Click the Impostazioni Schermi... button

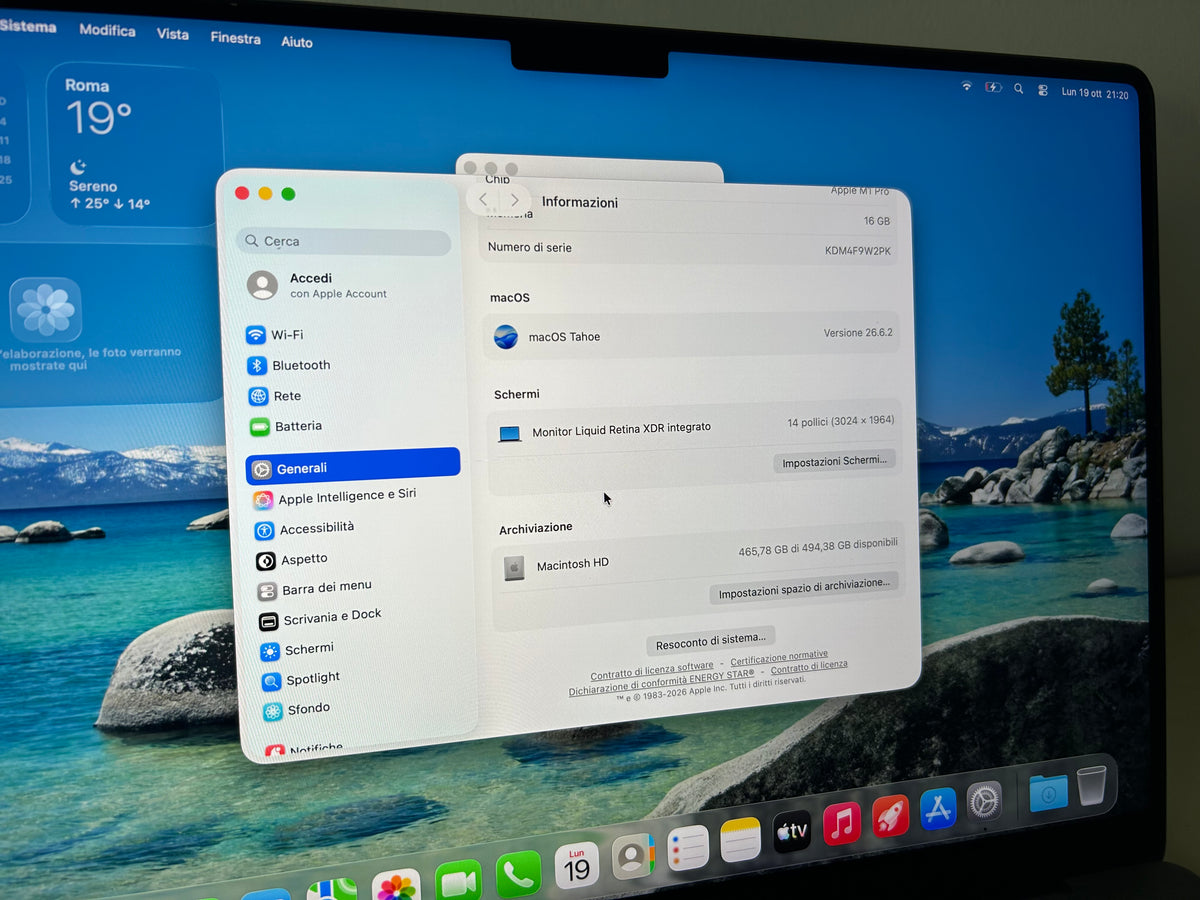[834, 461]
